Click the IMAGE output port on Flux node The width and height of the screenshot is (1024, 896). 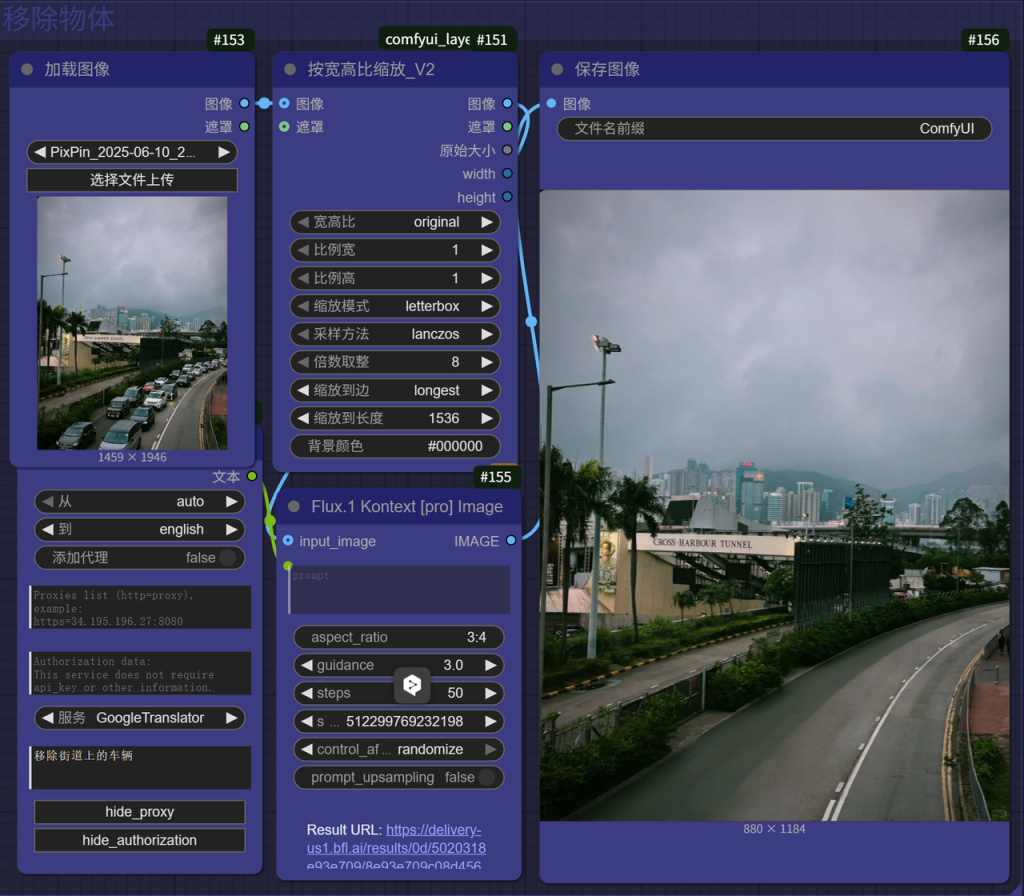[x=510, y=541]
